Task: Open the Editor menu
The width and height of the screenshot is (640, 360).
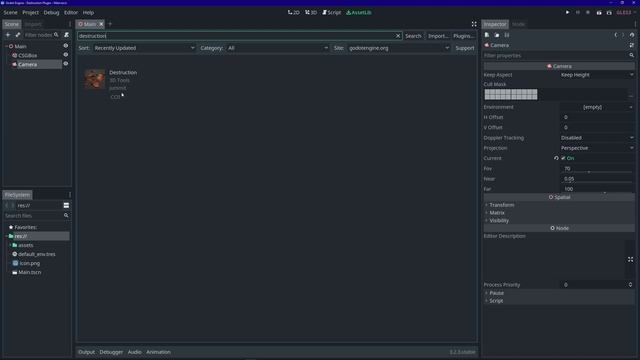Action: click(x=71, y=13)
